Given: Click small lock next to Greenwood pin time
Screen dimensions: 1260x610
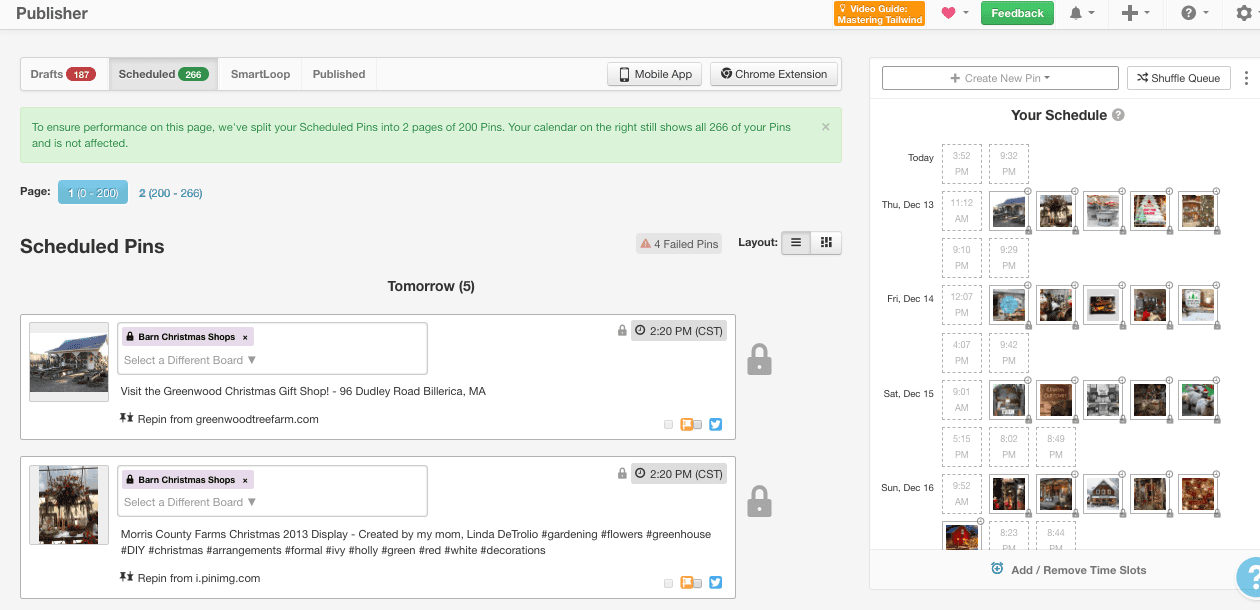Looking at the screenshot, I should [622, 331].
